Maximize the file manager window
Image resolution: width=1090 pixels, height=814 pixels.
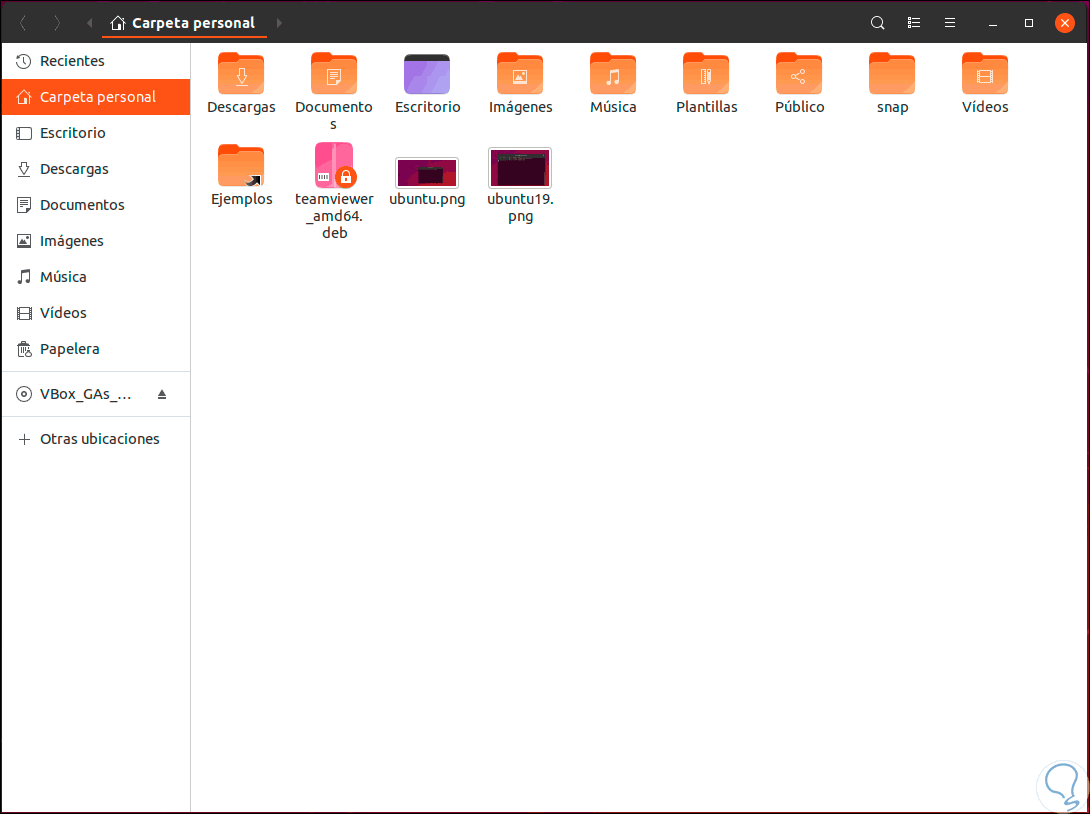1029,23
